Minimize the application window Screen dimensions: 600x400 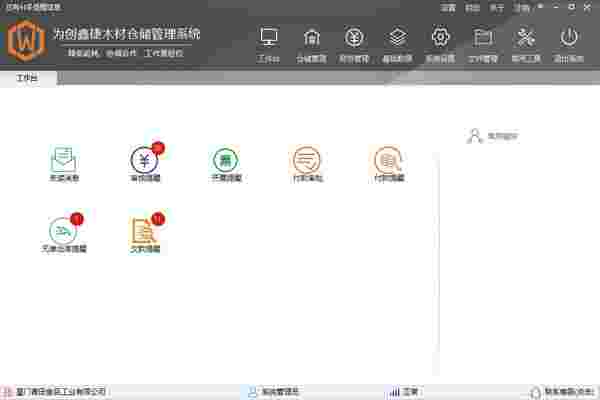coord(556,7)
